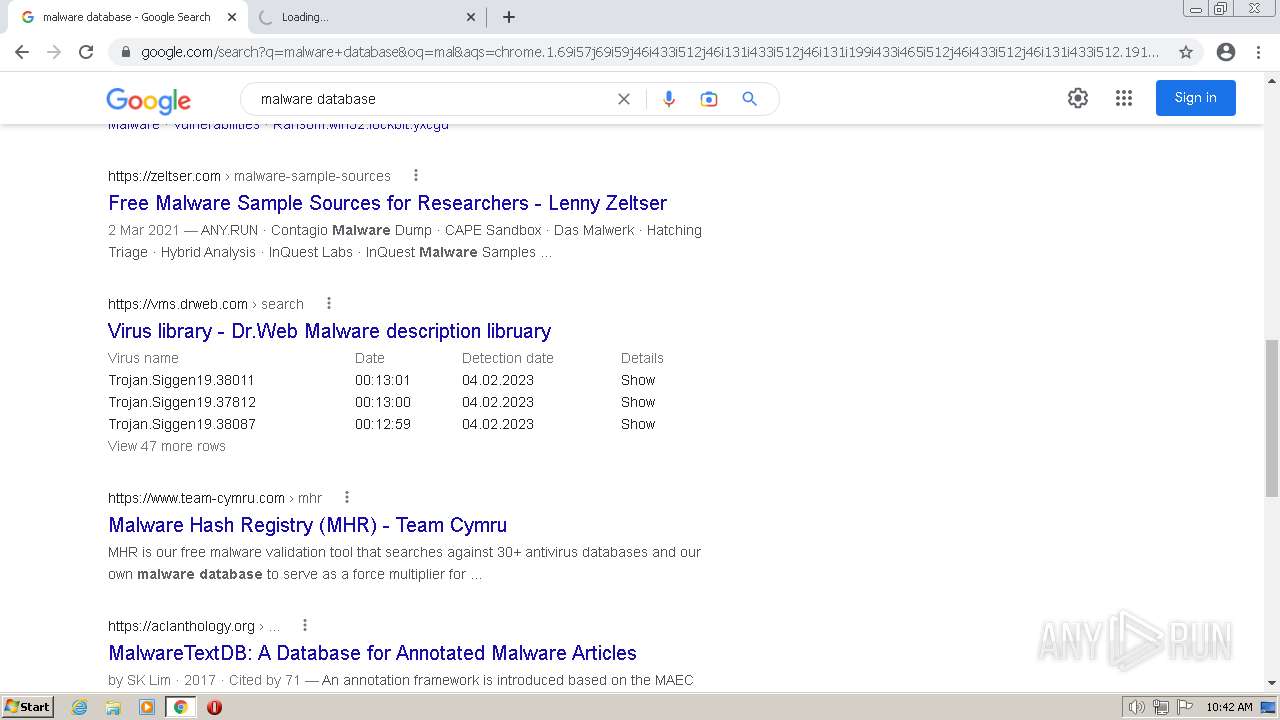
Task: Open a new tab with the plus button
Action: click(x=509, y=17)
